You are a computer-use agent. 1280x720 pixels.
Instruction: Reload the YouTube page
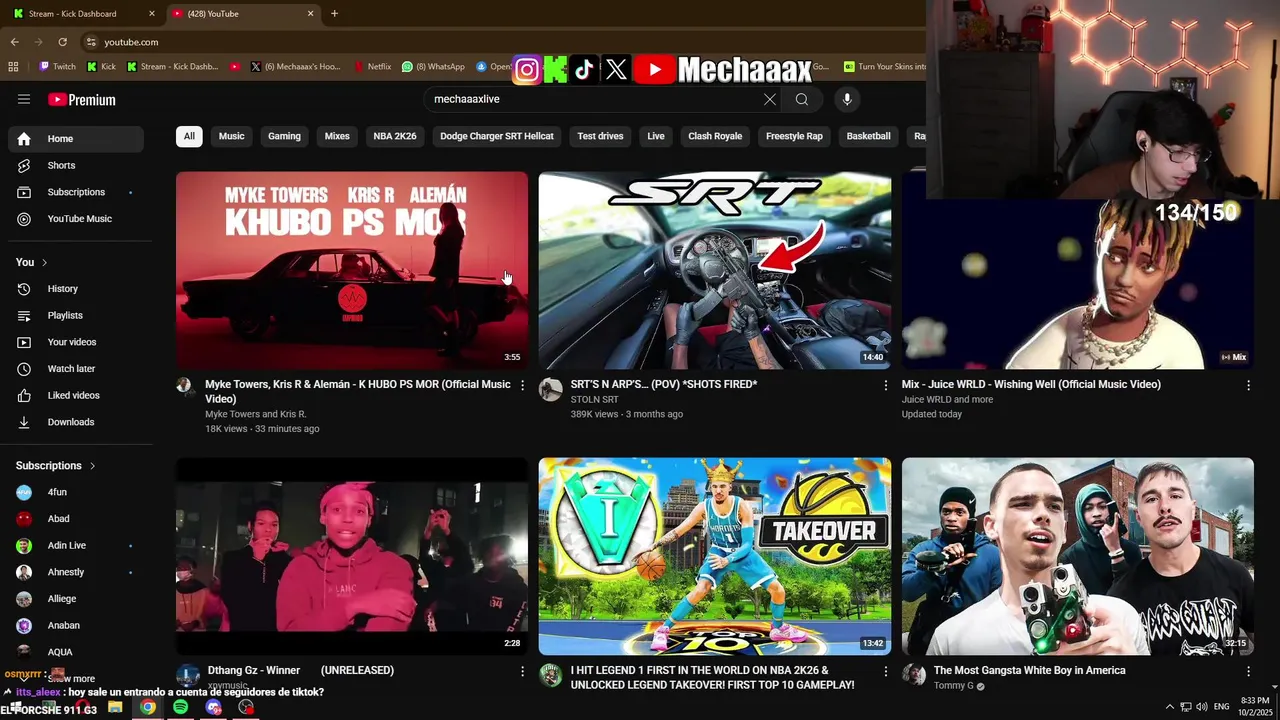[62, 42]
